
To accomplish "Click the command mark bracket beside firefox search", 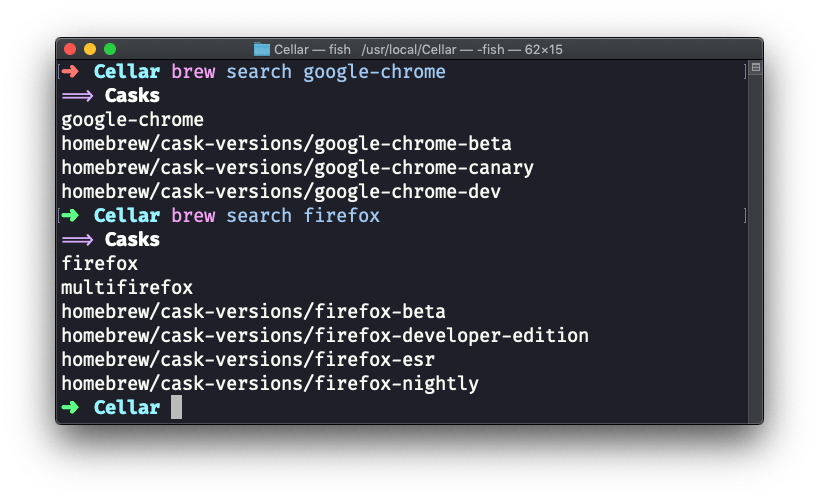I will [x=745, y=216].
